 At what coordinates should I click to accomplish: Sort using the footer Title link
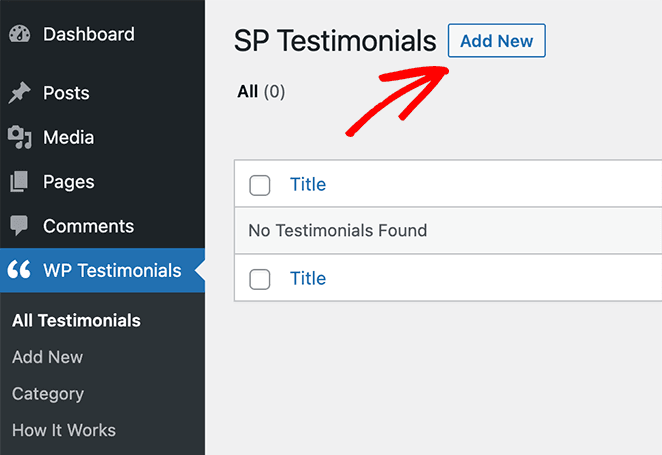coord(308,278)
